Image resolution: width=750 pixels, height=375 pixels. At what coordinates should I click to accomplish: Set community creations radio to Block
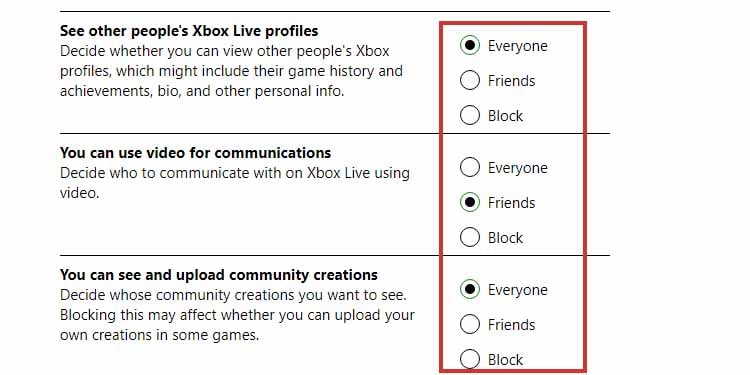coord(470,359)
